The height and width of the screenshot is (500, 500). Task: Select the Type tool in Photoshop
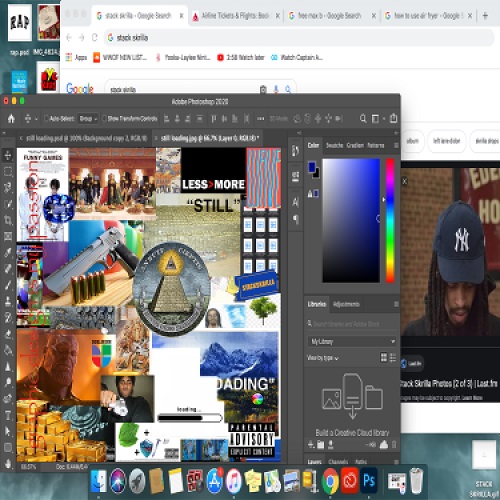(8, 415)
